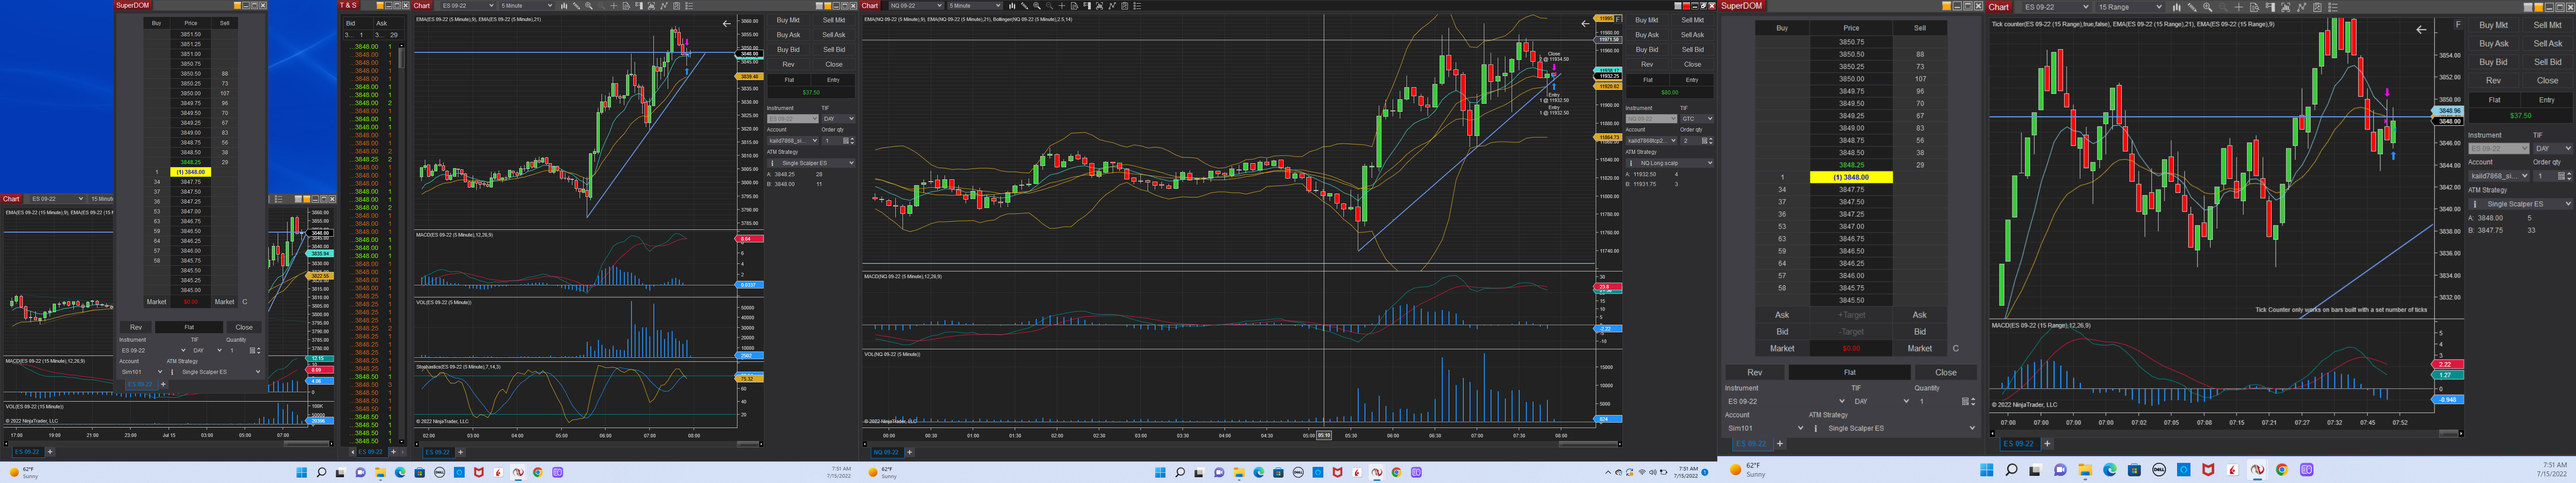Click Data Box icon in 15 Range chart
The image size is (2576, 483).
[2255, 7]
